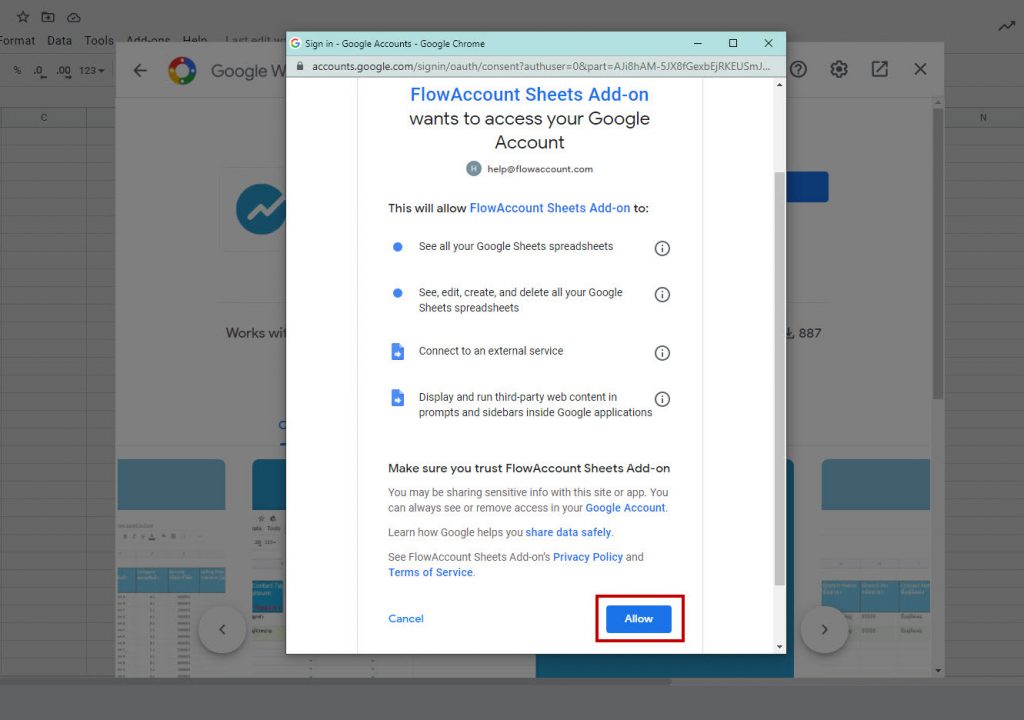Click the 'share data safely' link

pyautogui.click(x=568, y=533)
